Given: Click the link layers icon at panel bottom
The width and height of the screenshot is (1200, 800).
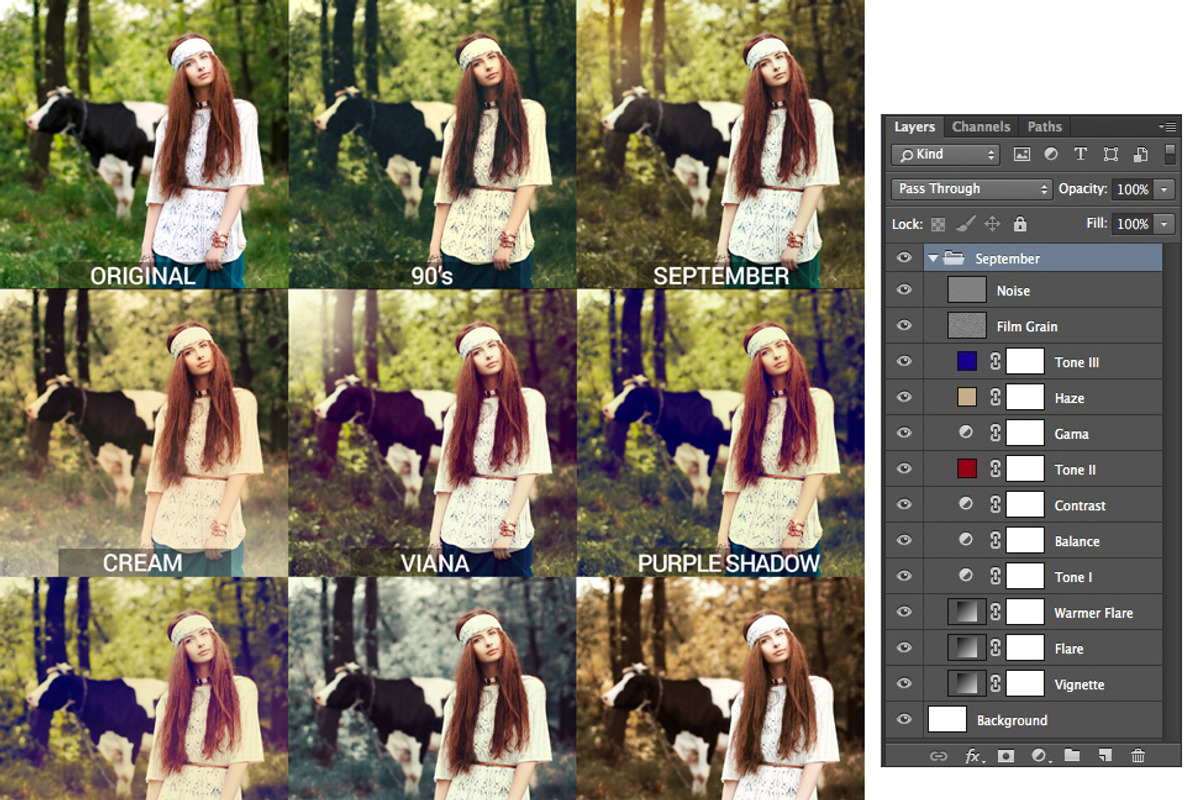Looking at the screenshot, I should [938, 756].
